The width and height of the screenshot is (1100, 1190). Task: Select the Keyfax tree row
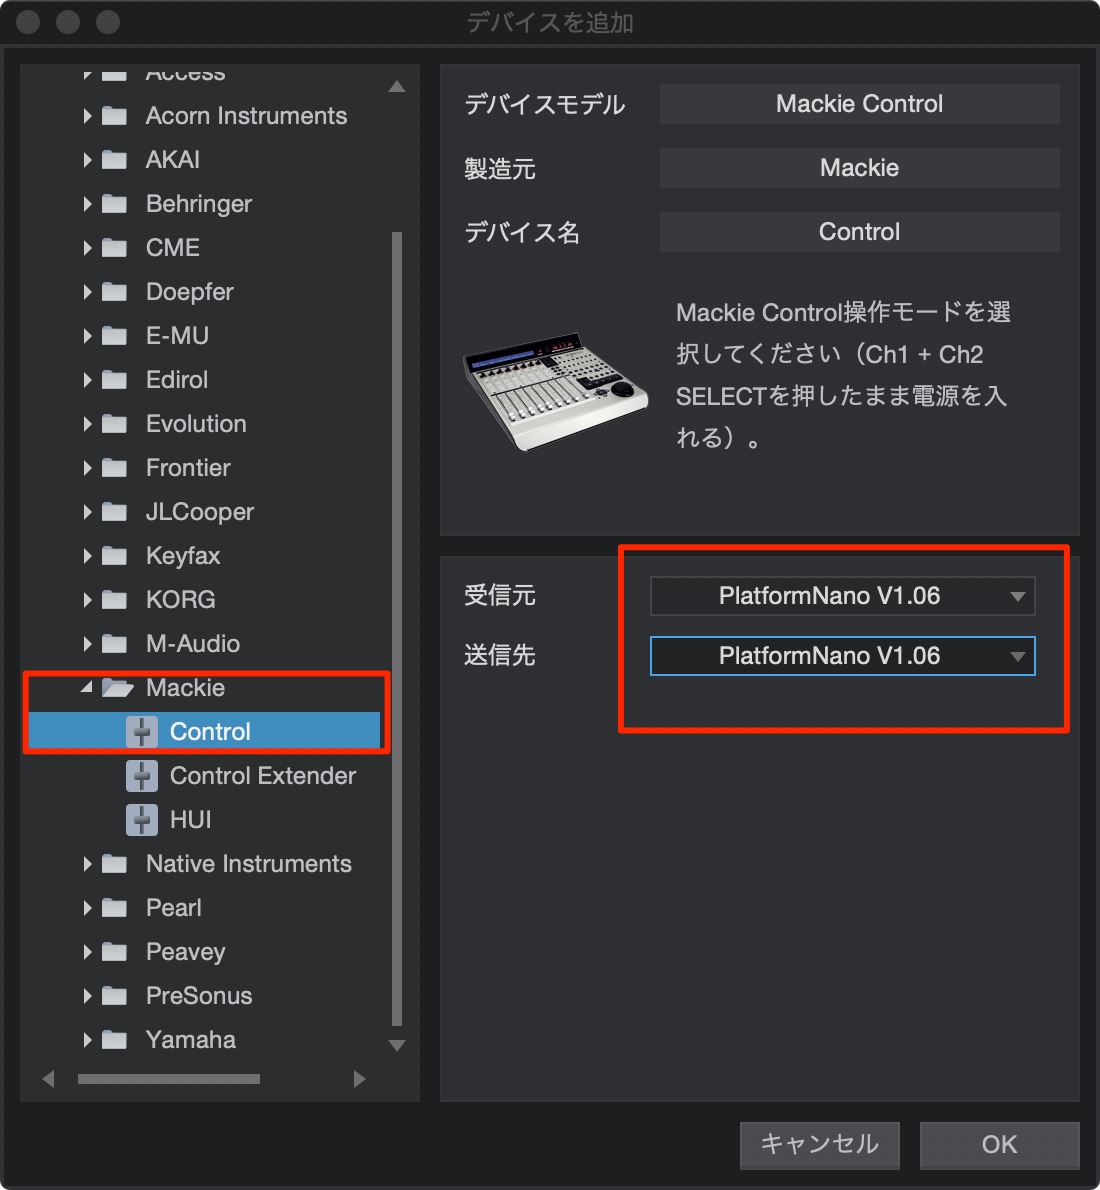coord(203,556)
